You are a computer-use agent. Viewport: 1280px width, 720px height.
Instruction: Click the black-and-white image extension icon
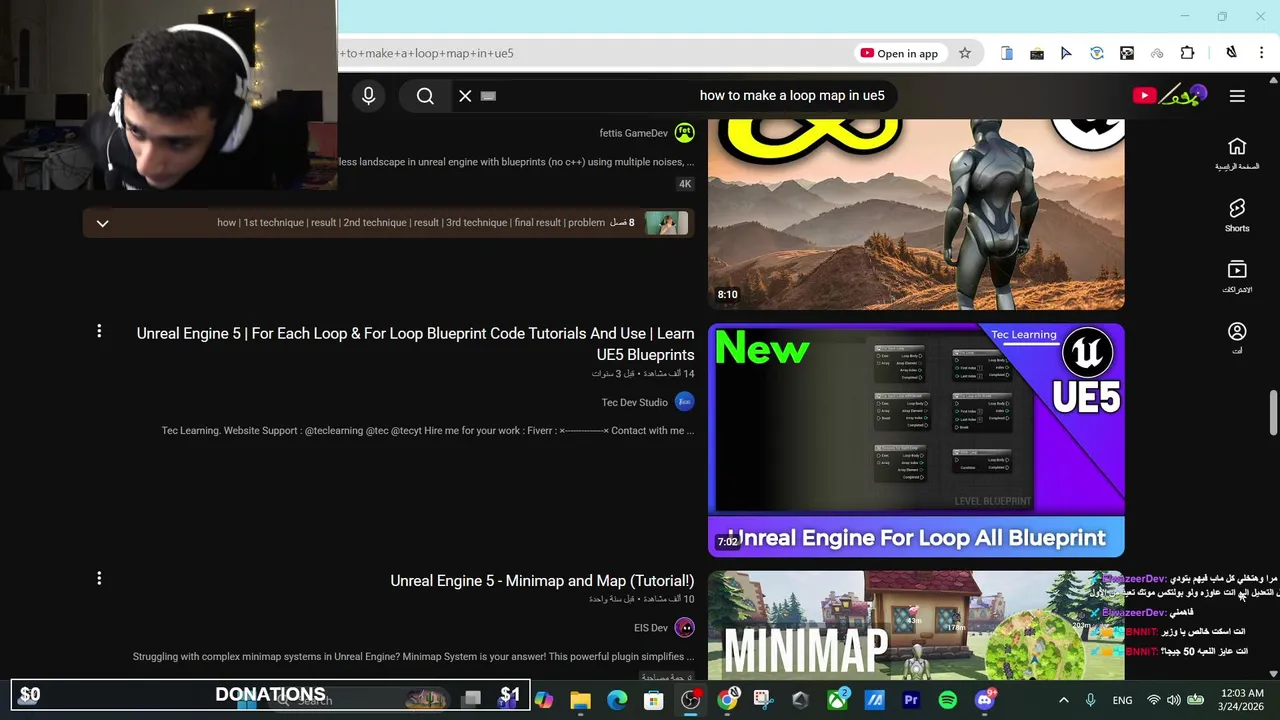tap(1127, 53)
